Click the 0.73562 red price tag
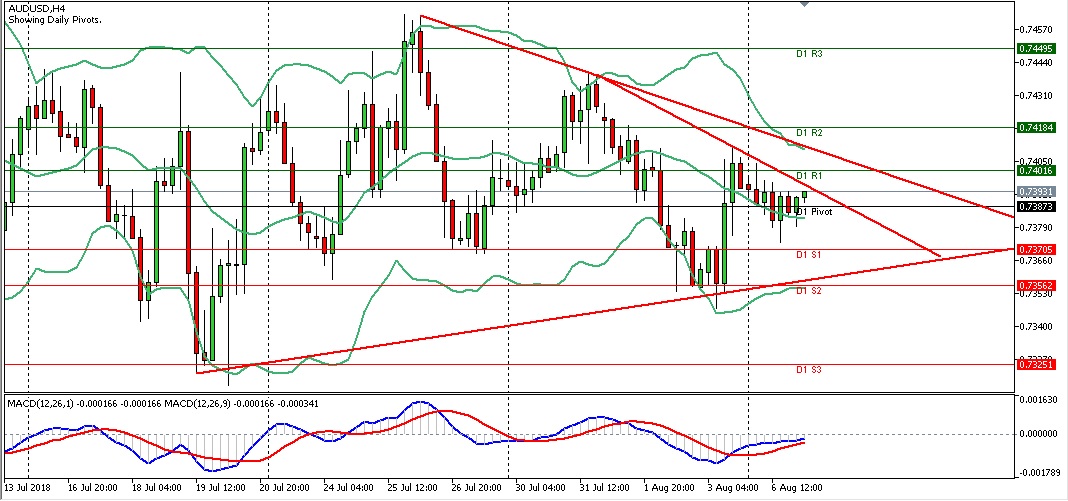Viewport: 1068px width, 501px height. (x=1036, y=285)
